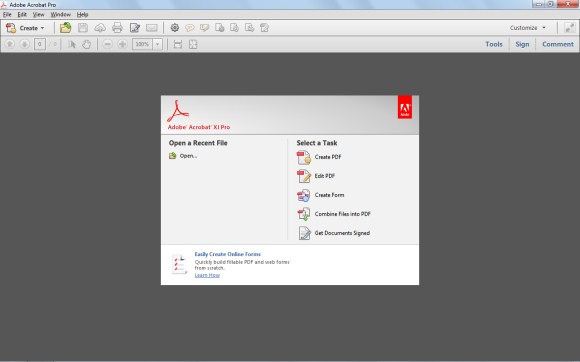Click Combine Files into PDF label
The image size is (580, 362).
click(x=343, y=214)
